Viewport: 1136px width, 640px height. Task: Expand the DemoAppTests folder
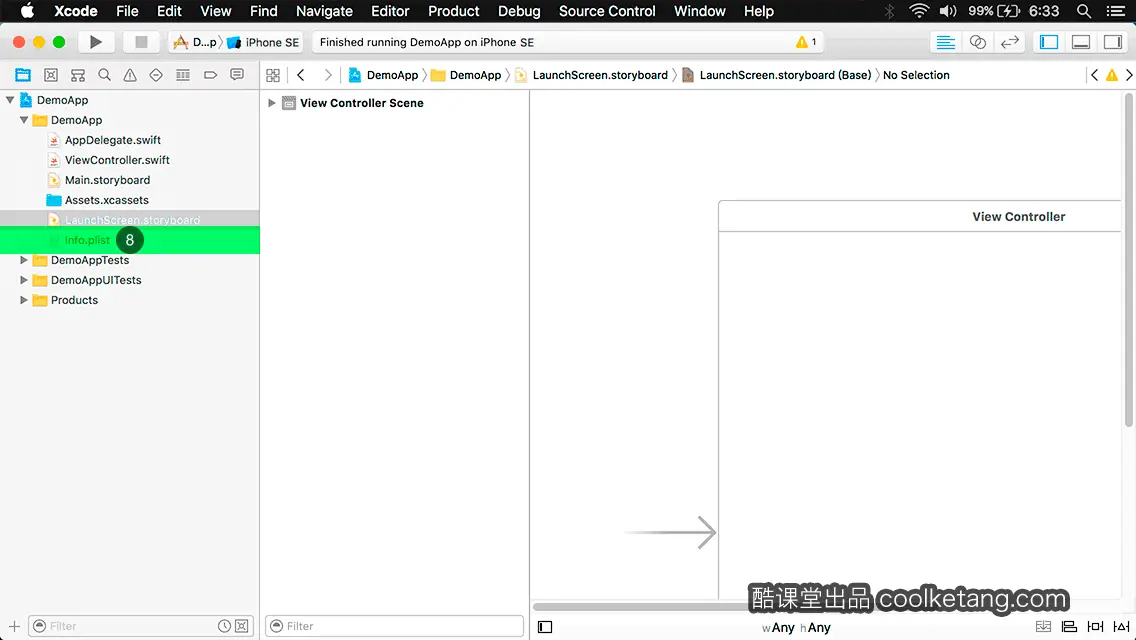pos(24,259)
